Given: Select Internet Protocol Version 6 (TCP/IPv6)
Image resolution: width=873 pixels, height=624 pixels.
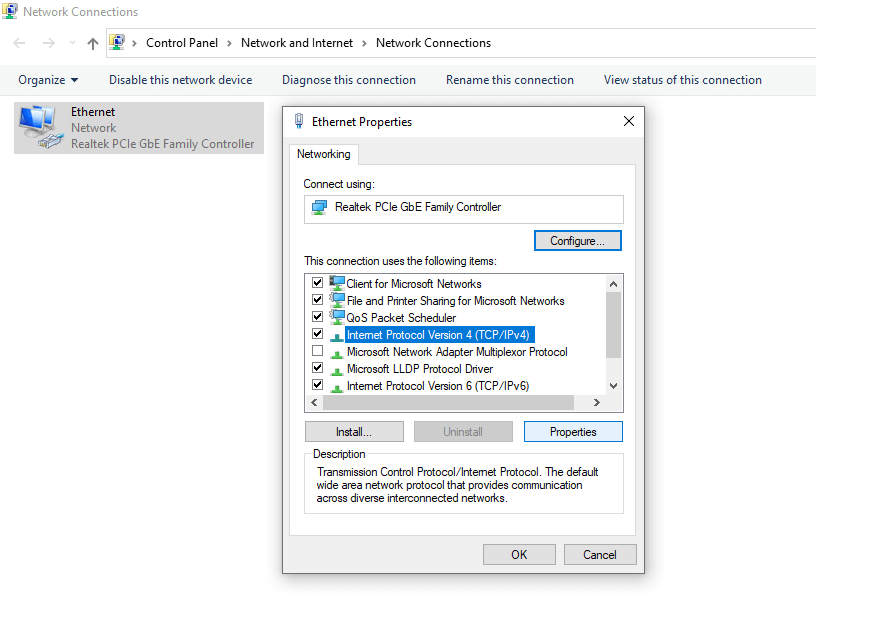Looking at the screenshot, I should point(438,386).
